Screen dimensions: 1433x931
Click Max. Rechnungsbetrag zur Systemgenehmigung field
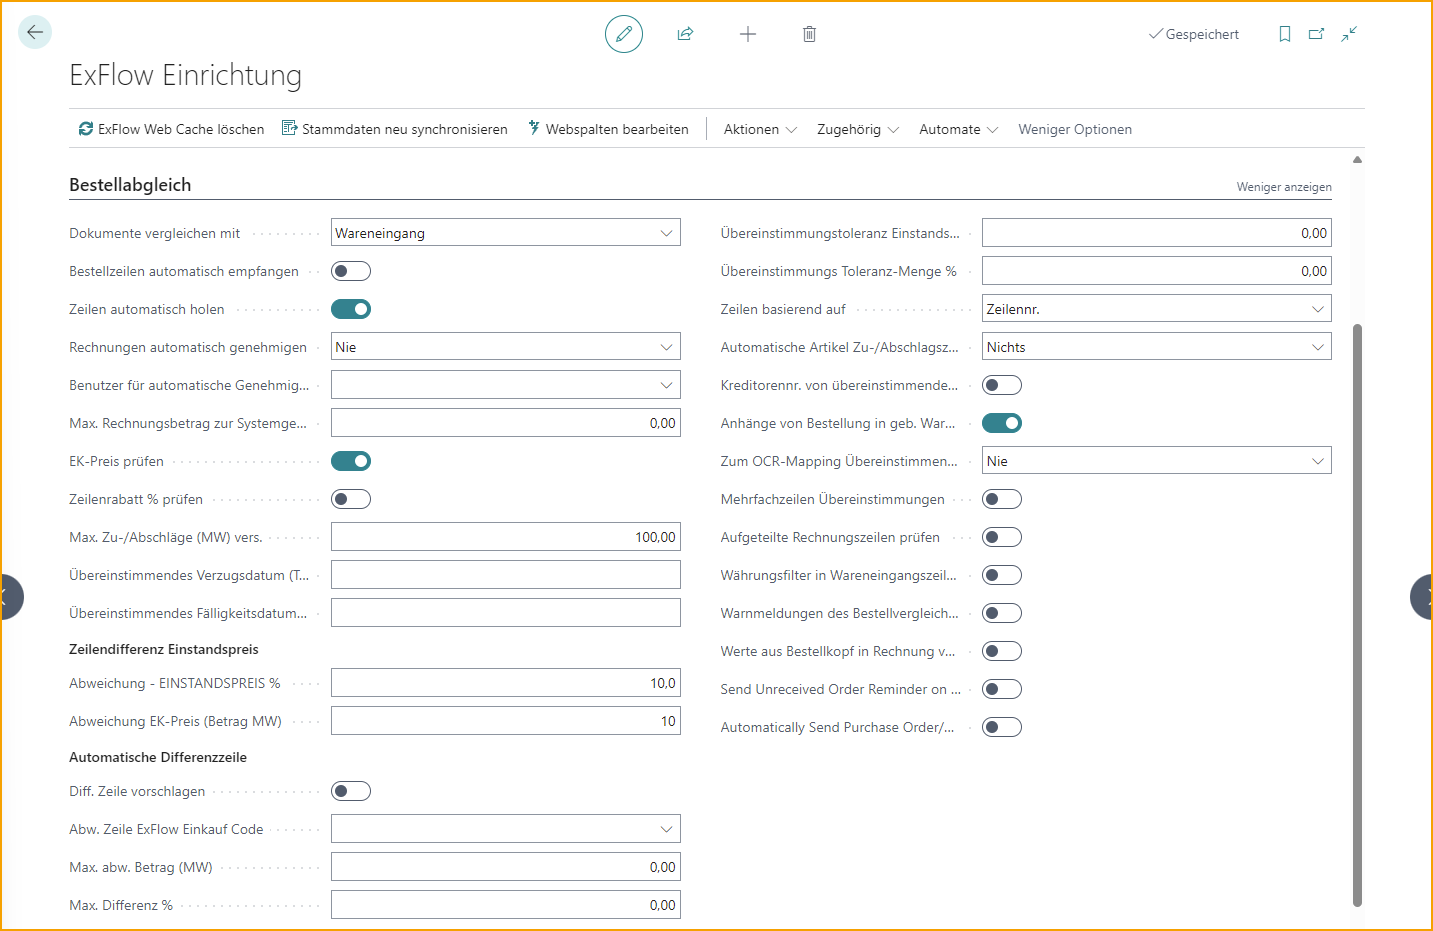point(506,423)
